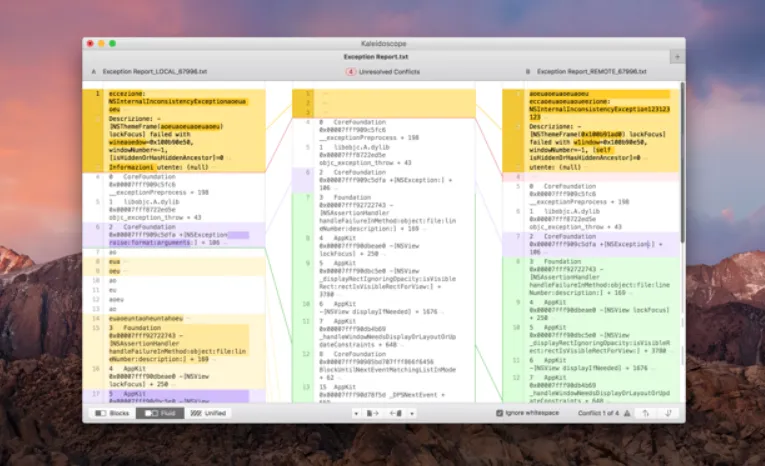The height and width of the screenshot is (466, 765).
Task: Select "aoeuaoeuaoeuaoeu" first line in the right pane
Action: [559, 93]
